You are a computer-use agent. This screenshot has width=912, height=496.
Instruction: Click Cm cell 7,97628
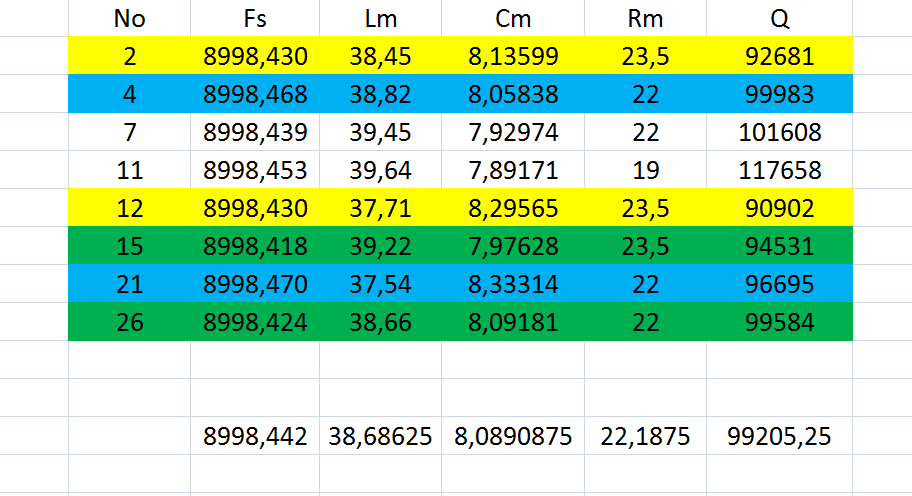pos(513,246)
